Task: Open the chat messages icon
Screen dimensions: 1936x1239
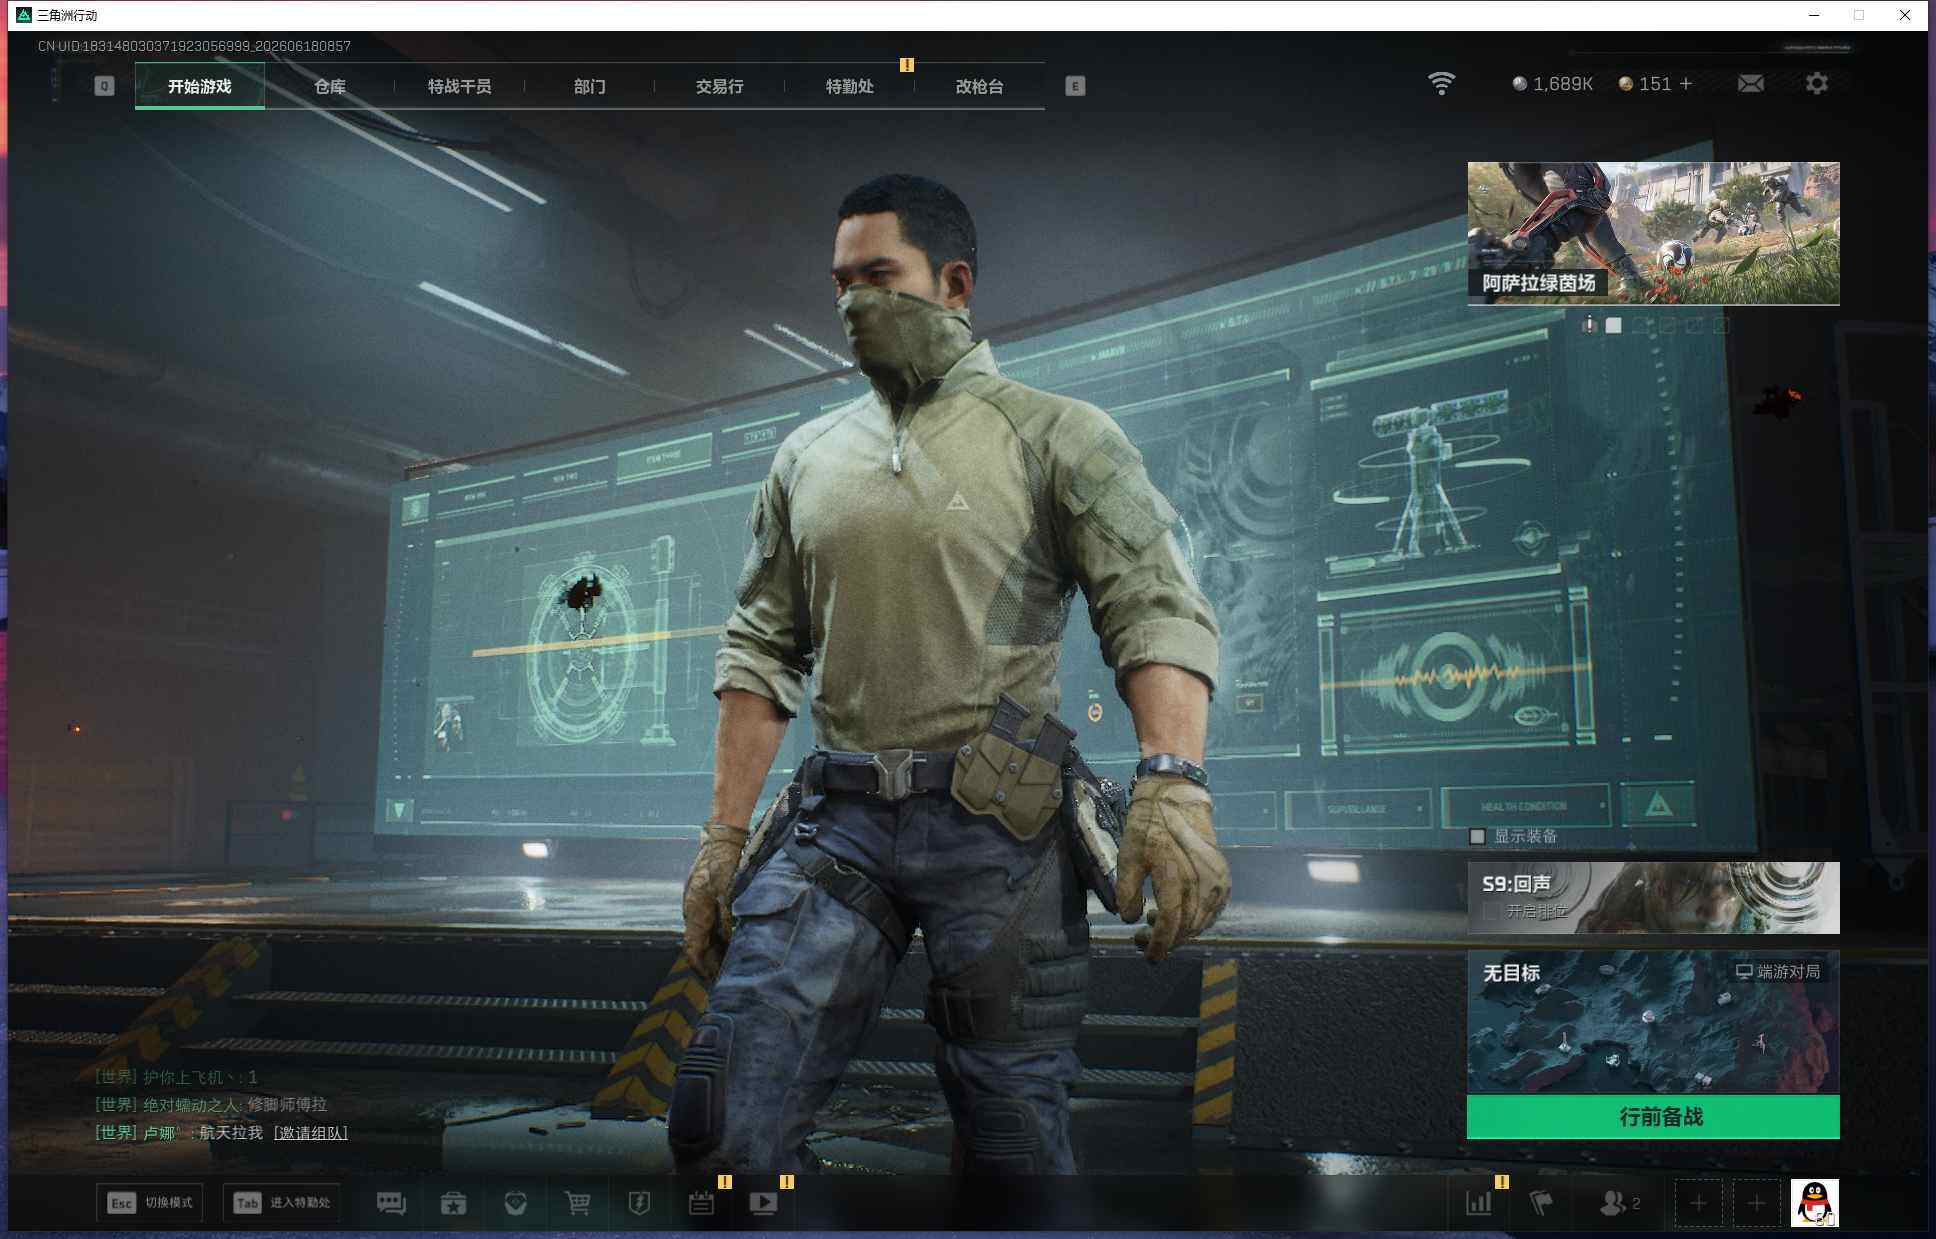Action: click(391, 1202)
